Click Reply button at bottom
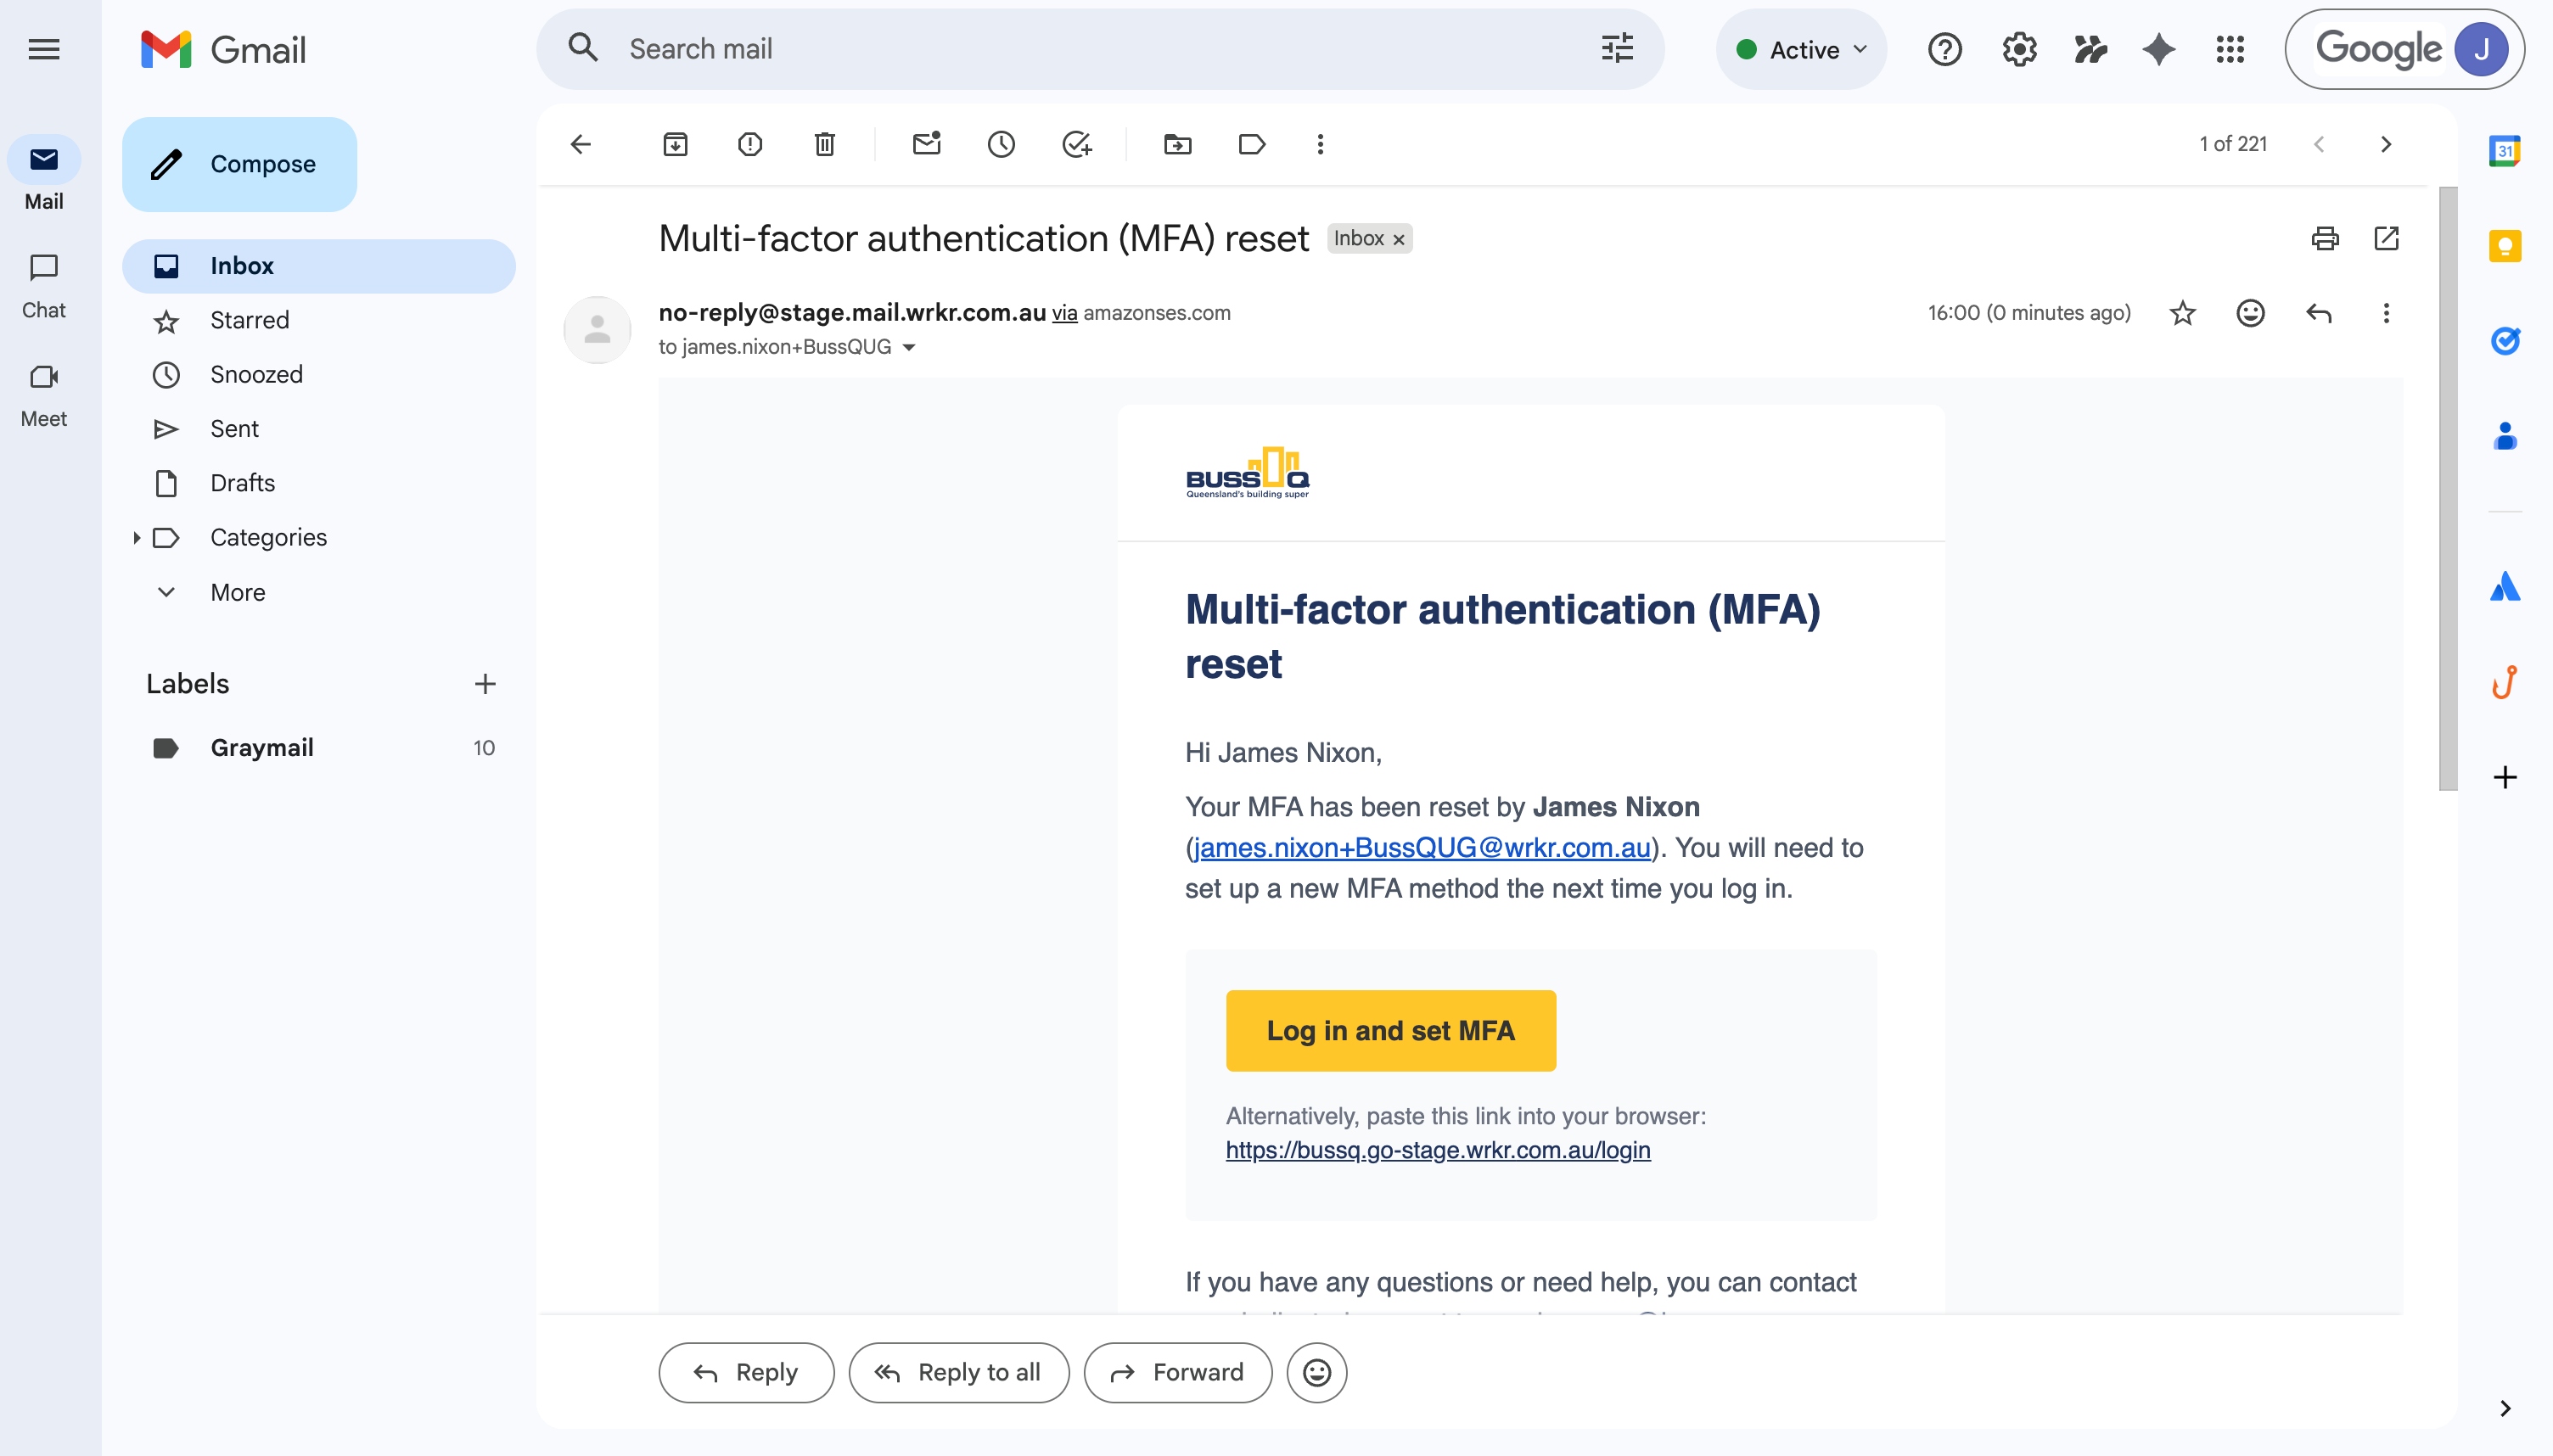Image resolution: width=2553 pixels, height=1456 pixels. point(746,1373)
